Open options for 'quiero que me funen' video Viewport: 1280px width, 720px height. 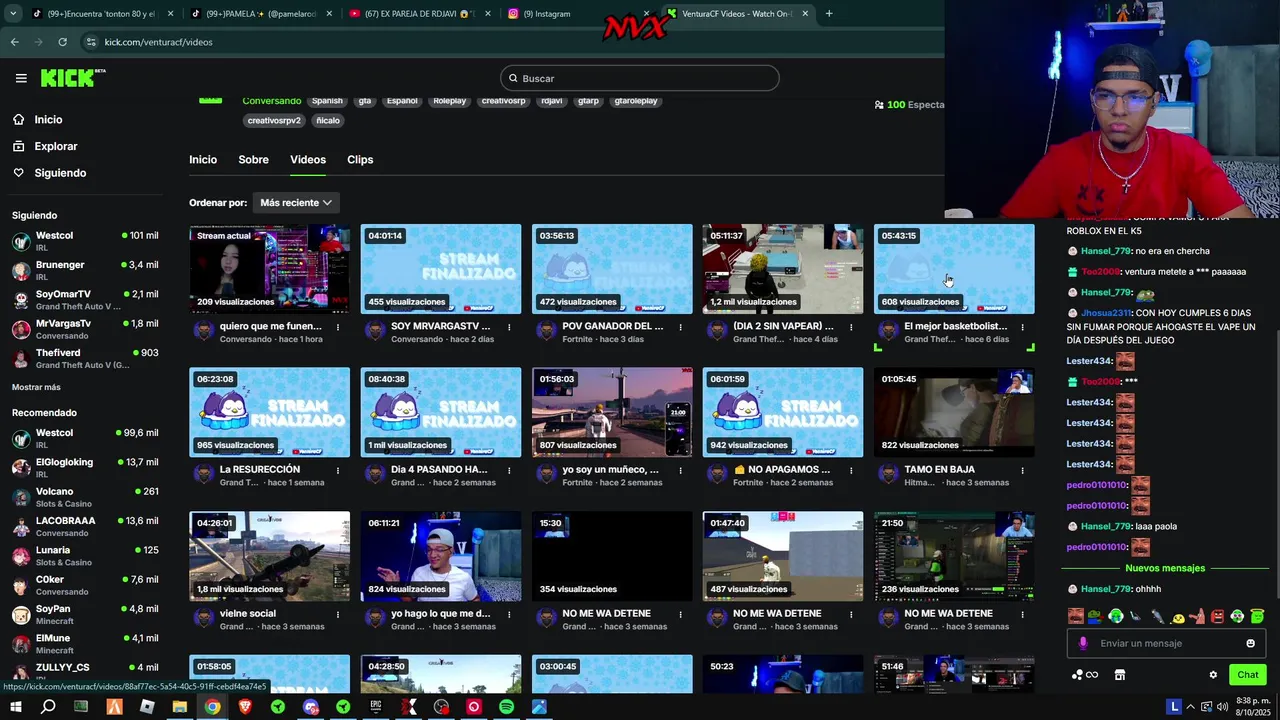click(338, 327)
